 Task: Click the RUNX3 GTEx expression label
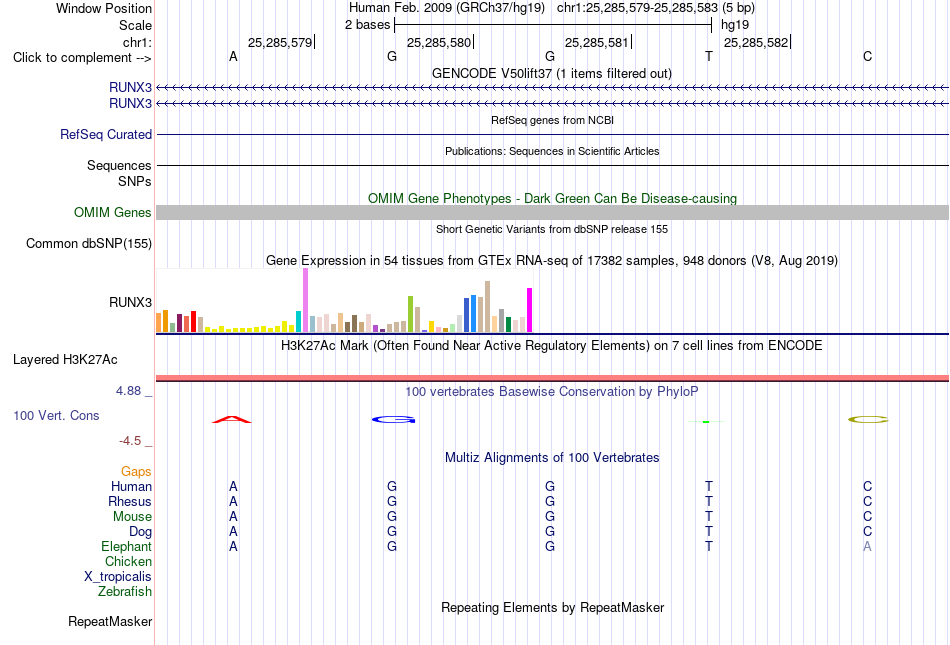click(130, 302)
